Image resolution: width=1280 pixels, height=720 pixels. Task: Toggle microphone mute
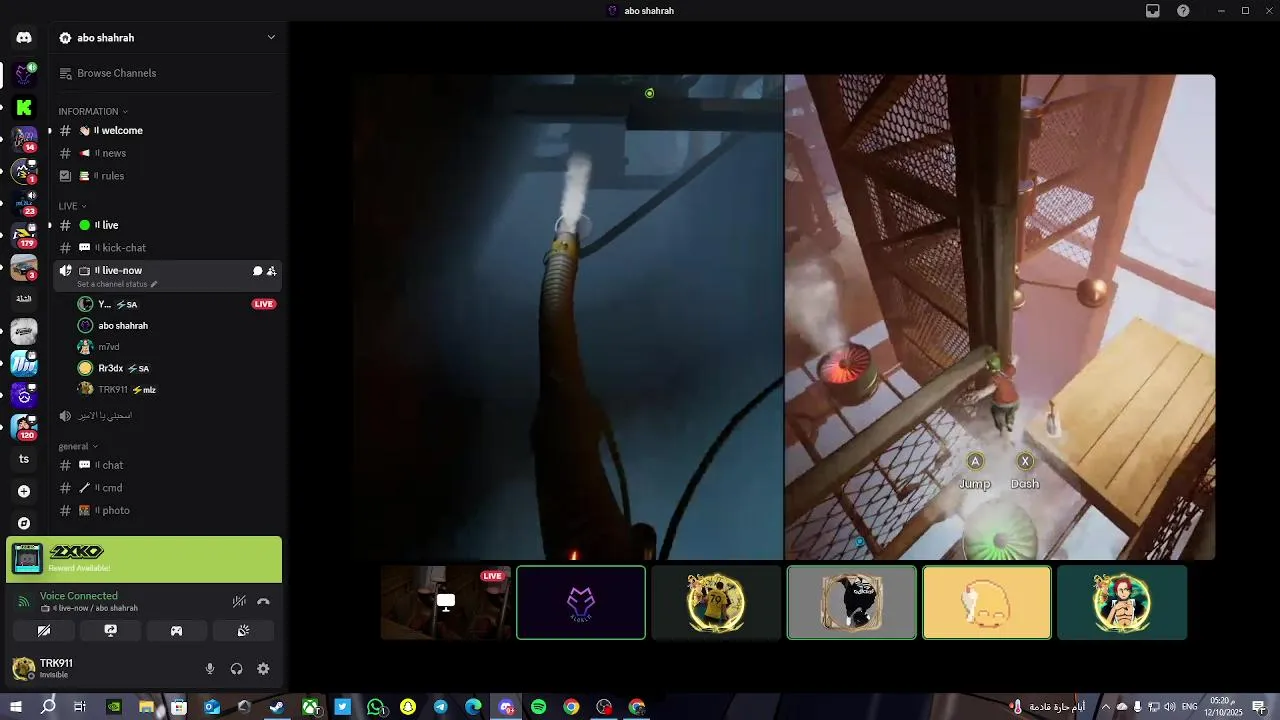(210, 669)
